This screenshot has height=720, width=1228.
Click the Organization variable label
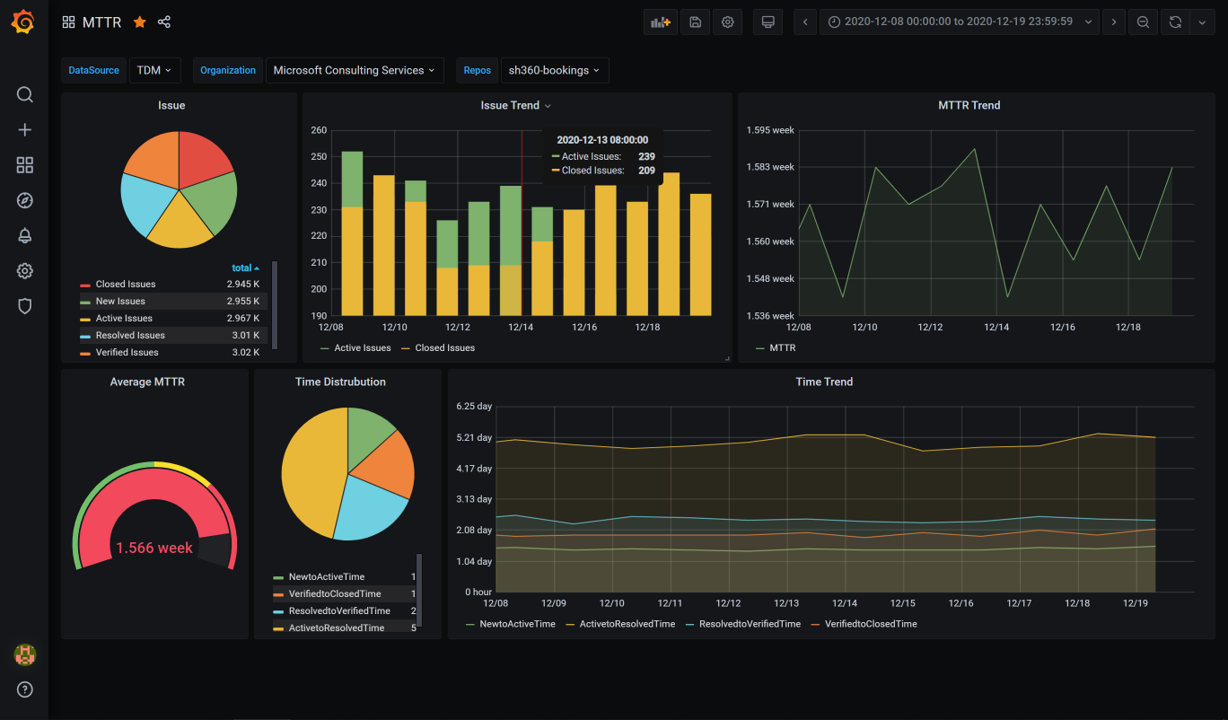[x=228, y=70]
